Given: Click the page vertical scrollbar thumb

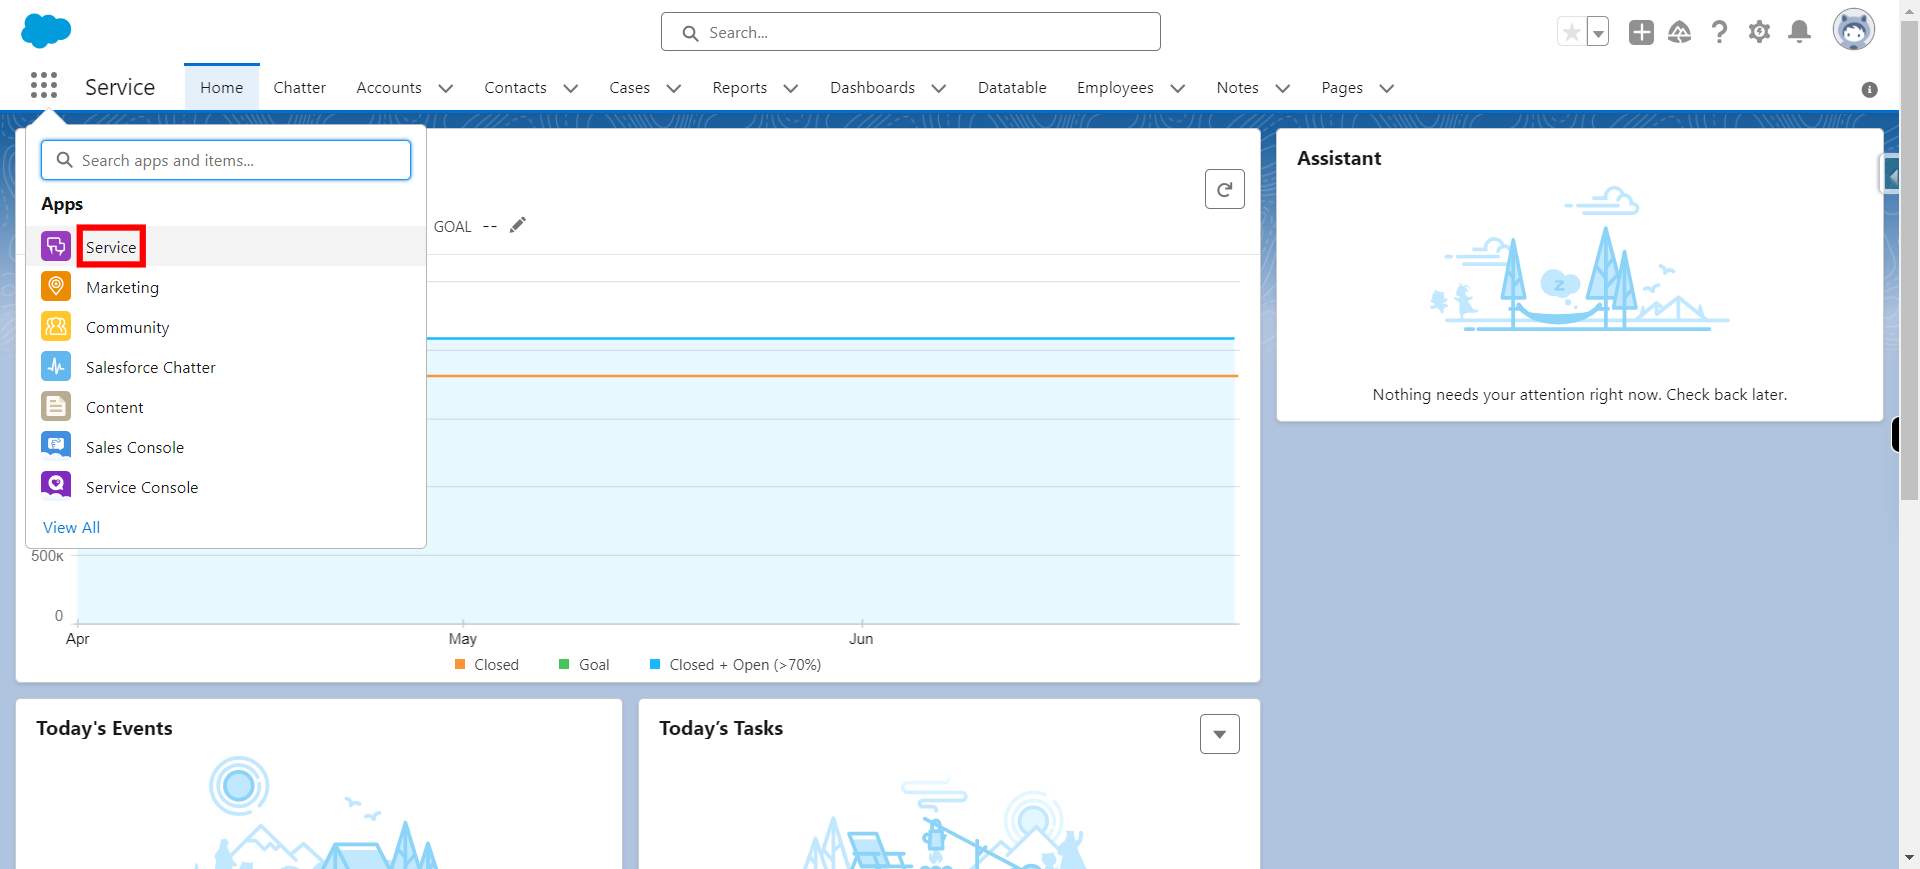Looking at the screenshot, I should (x=1909, y=260).
